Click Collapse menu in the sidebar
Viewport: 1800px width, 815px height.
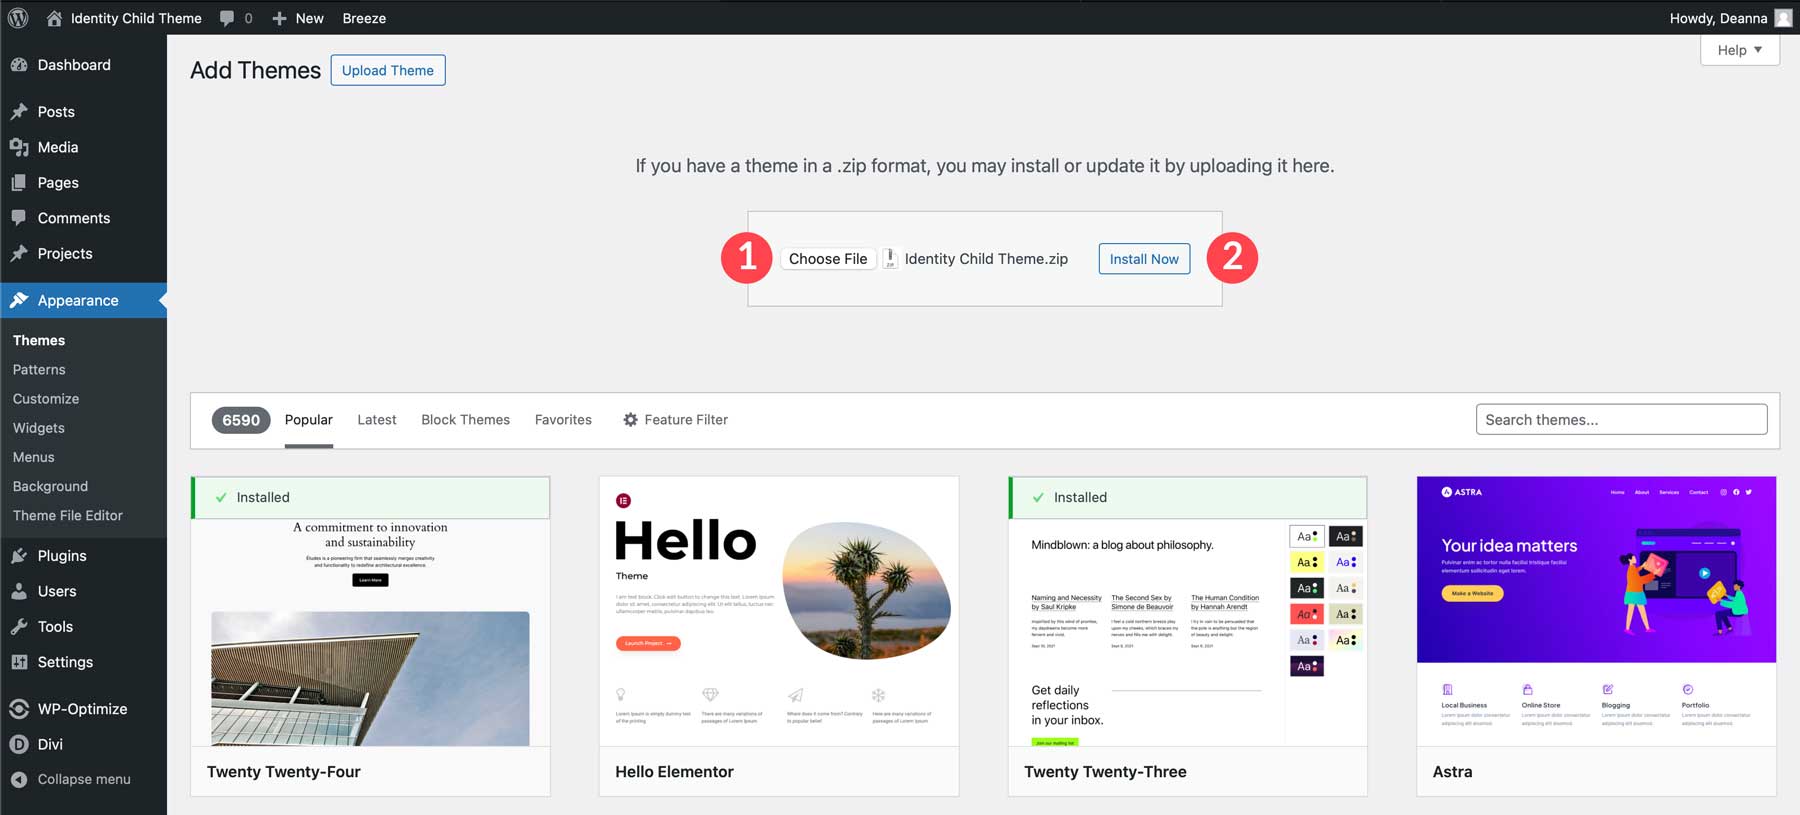point(83,780)
